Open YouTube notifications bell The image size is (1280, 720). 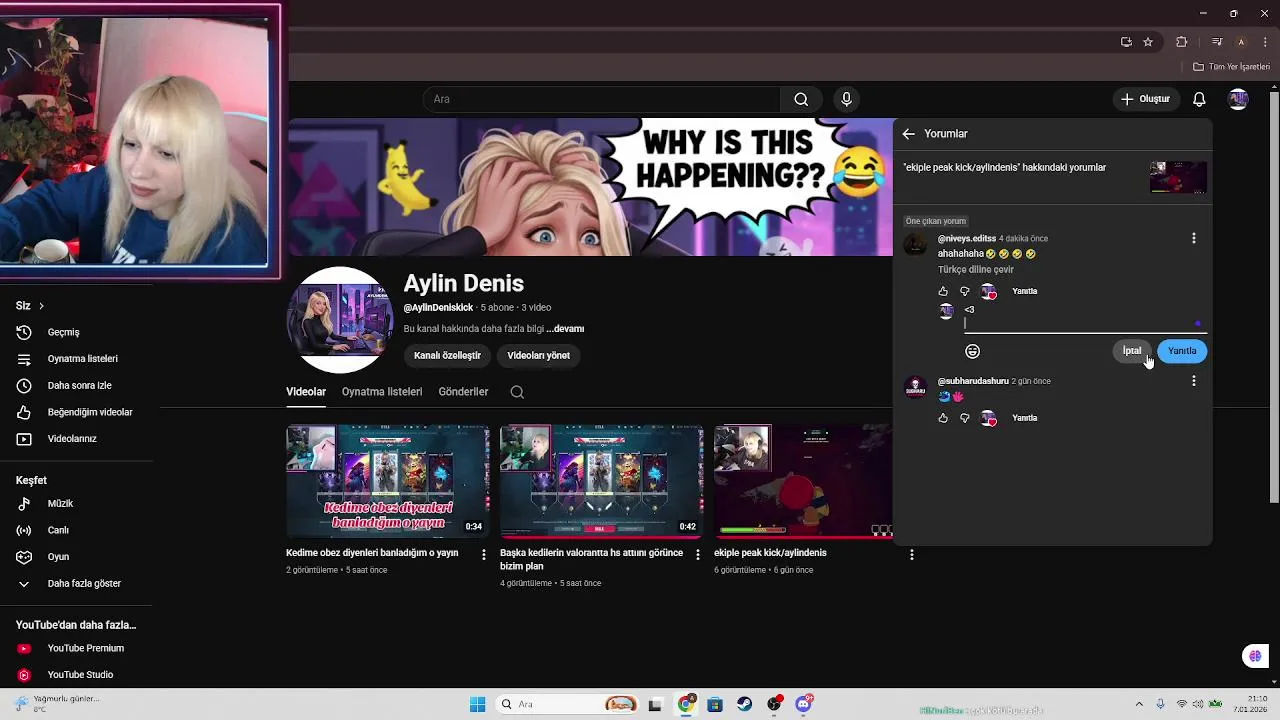tap(1199, 99)
